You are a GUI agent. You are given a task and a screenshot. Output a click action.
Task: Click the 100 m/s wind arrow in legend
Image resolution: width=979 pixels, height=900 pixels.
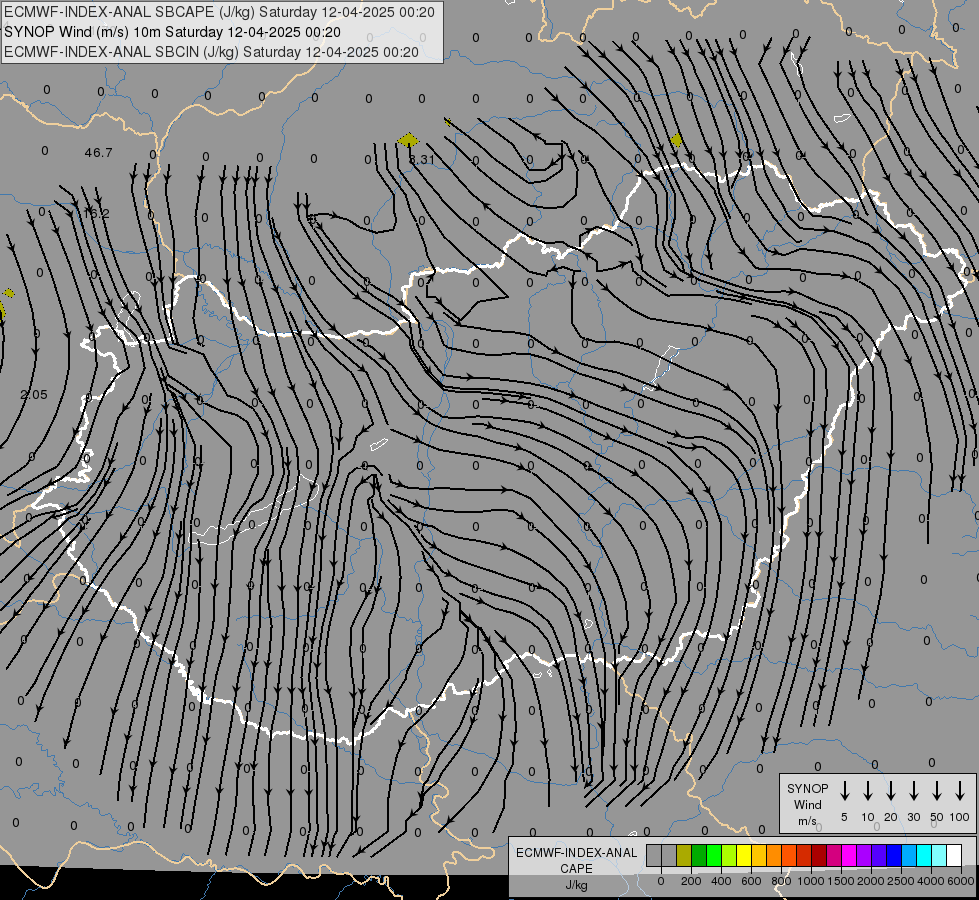coord(960,791)
